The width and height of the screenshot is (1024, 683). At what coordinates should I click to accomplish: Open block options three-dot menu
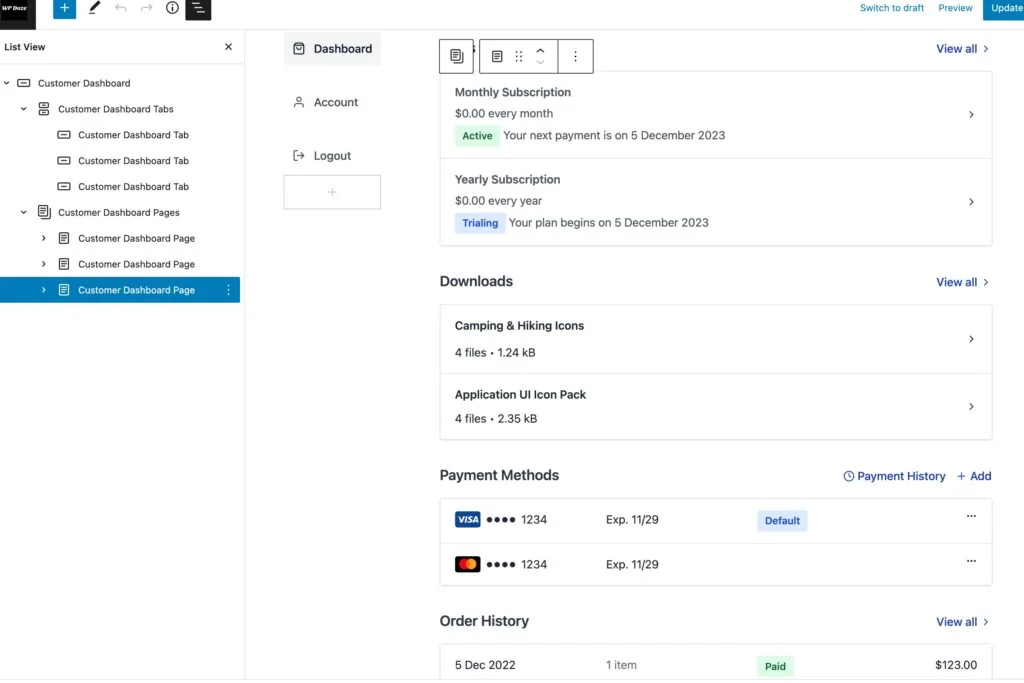click(x=575, y=56)
